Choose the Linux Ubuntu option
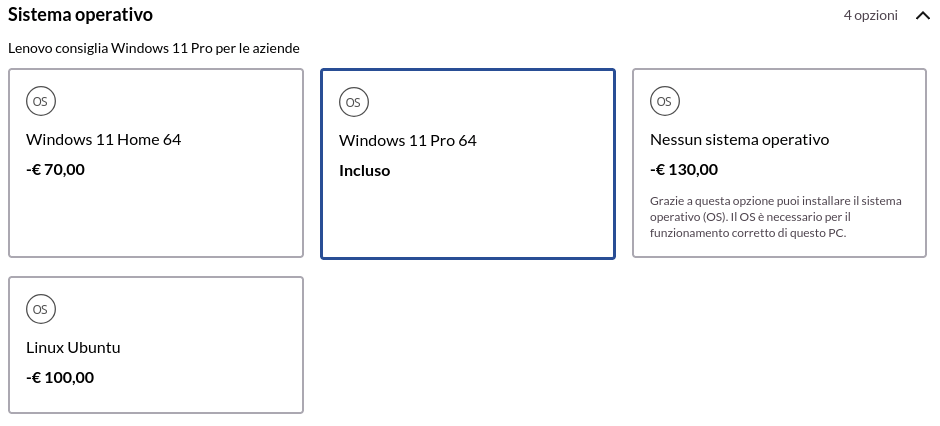The width and height of the screenshot is (940, 426). pos(156,345)
